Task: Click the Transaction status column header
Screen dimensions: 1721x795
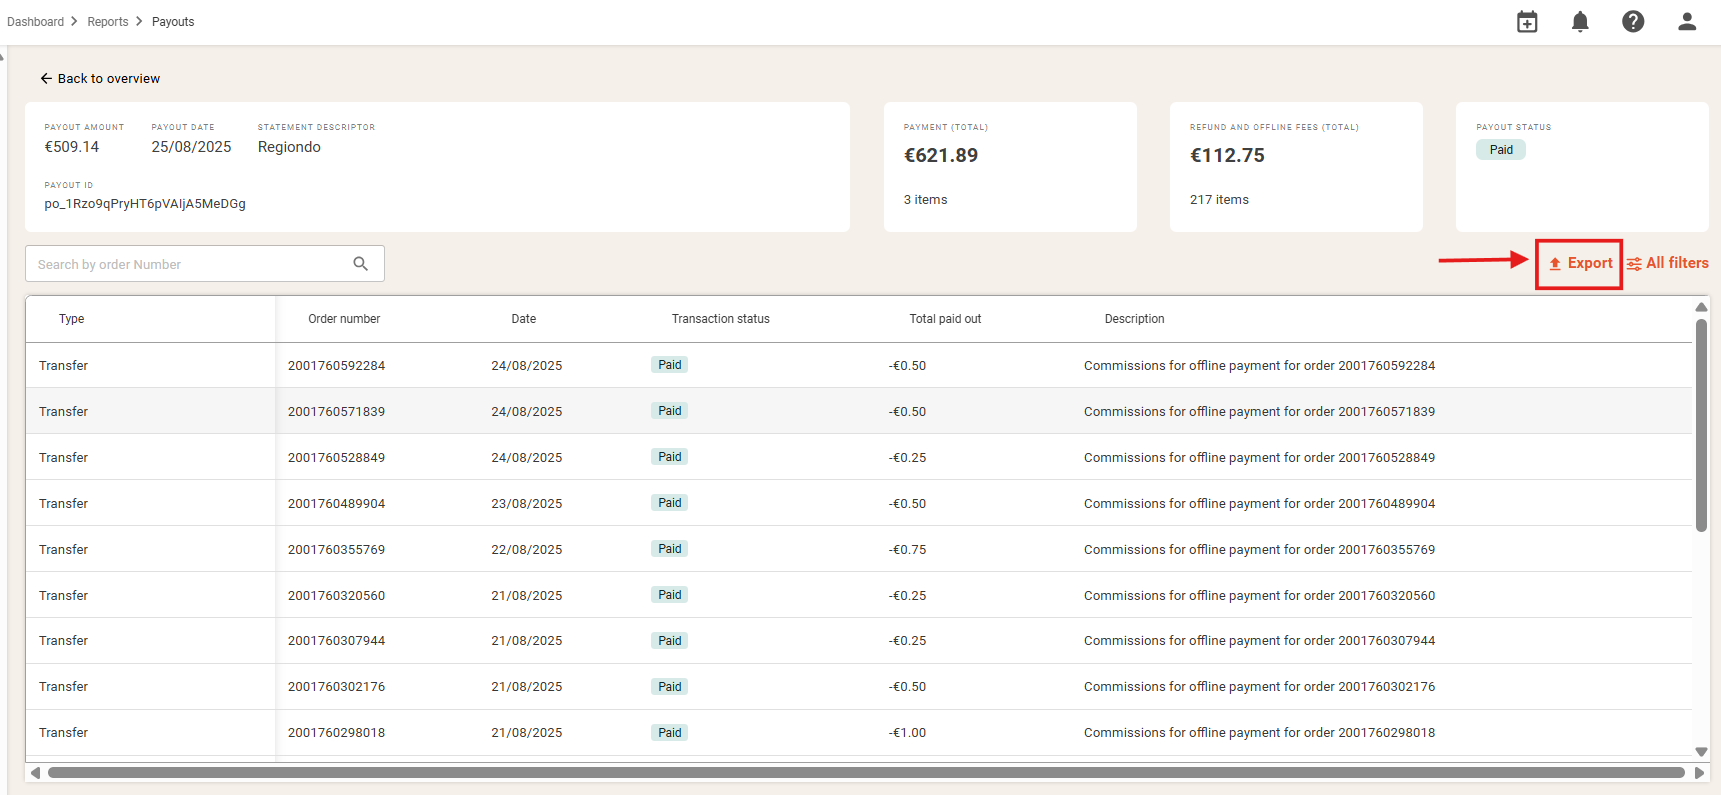Action: click(x=721, y=319)
